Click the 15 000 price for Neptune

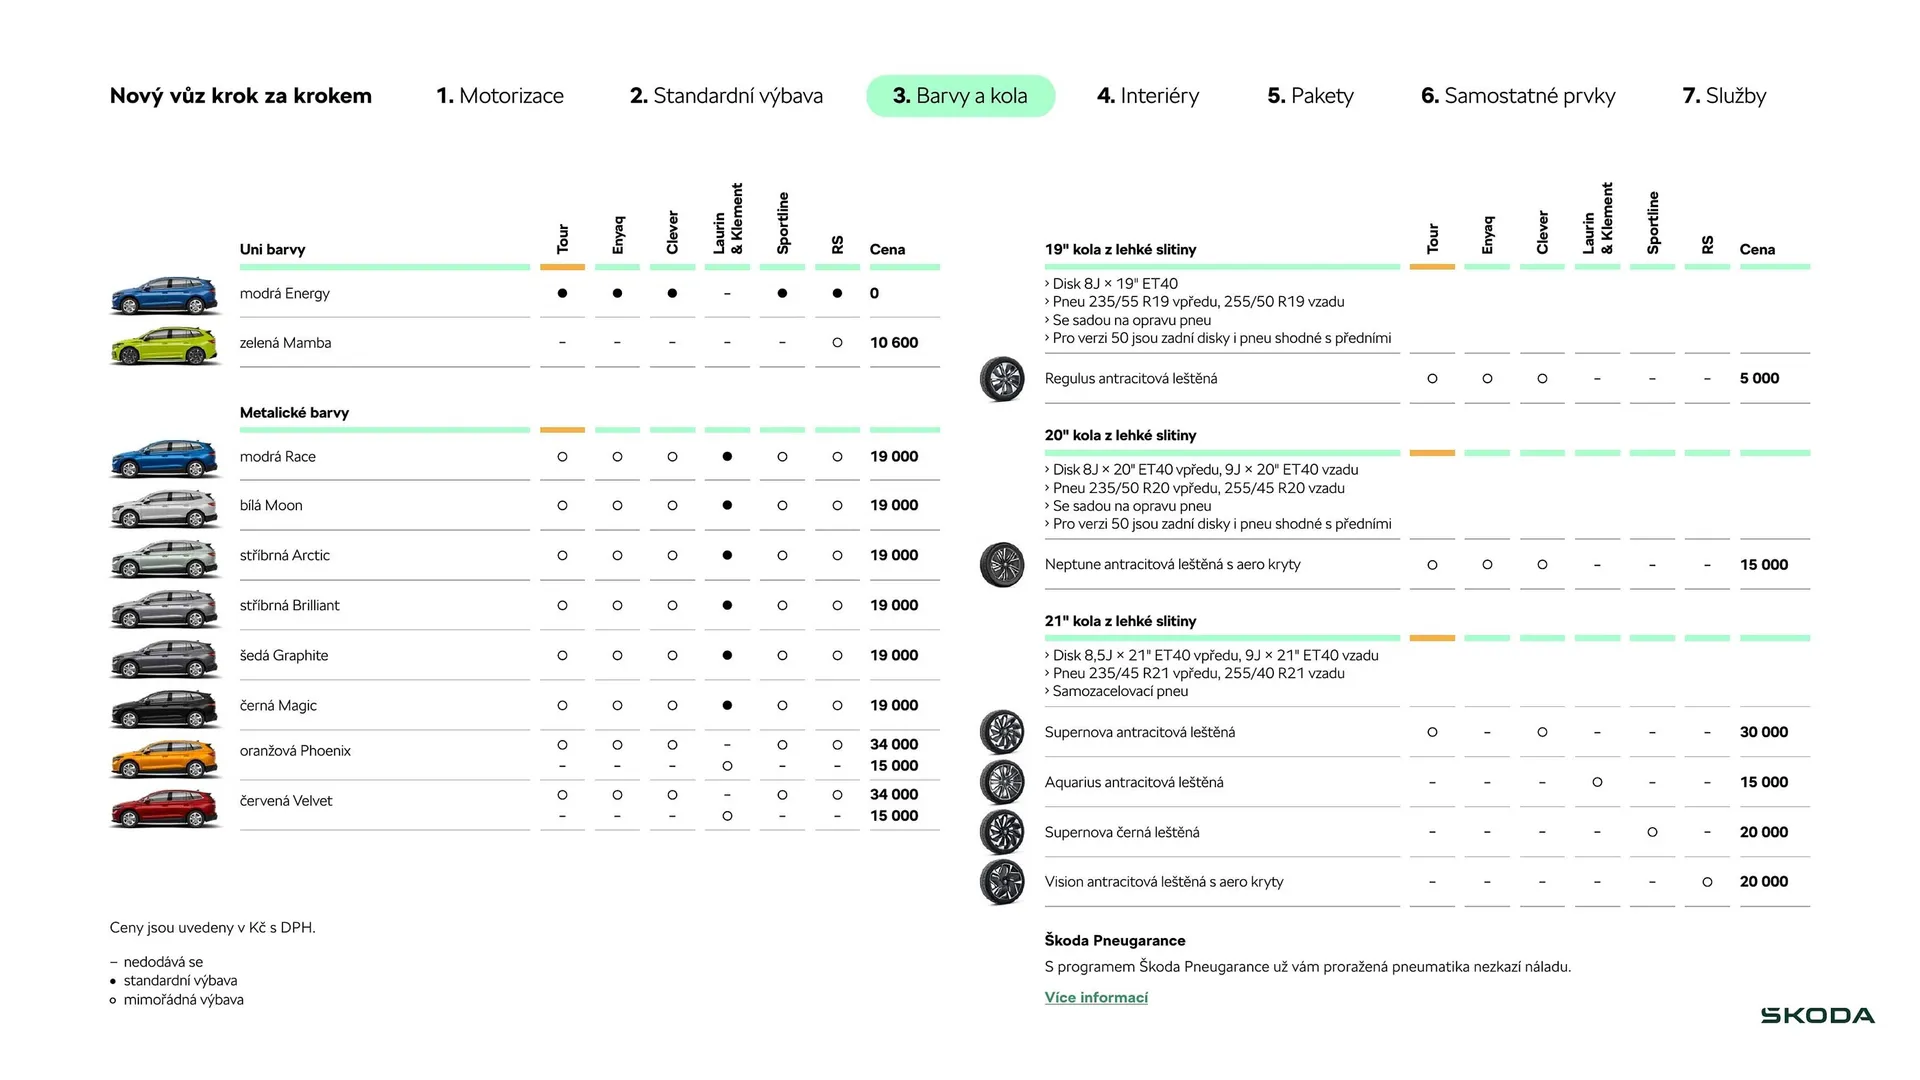tap(1764, 564)
